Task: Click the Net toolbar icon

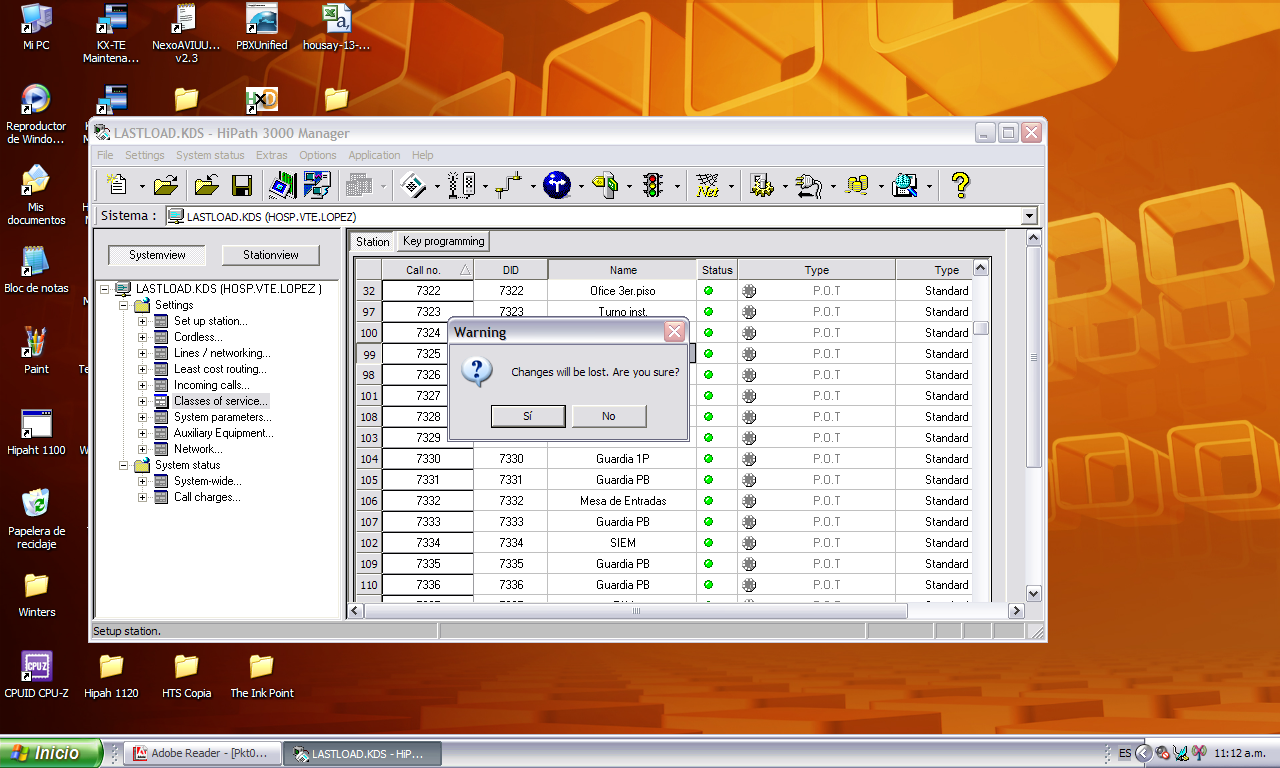Action: pos(709,185)
